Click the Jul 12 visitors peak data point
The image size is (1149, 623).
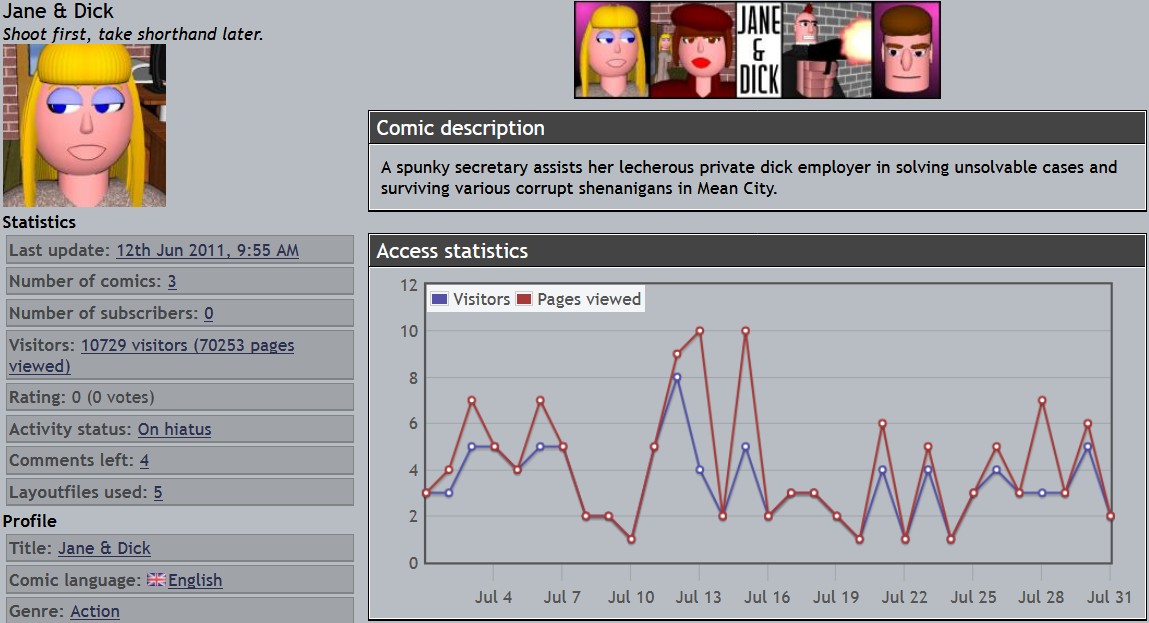click(677, 377)
